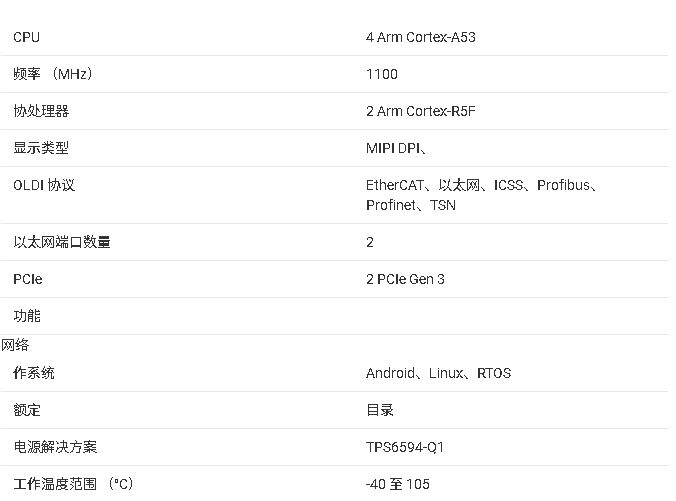Select the "MIPI DPI" display value
676x501 pixels.
(x=393, y=148)
